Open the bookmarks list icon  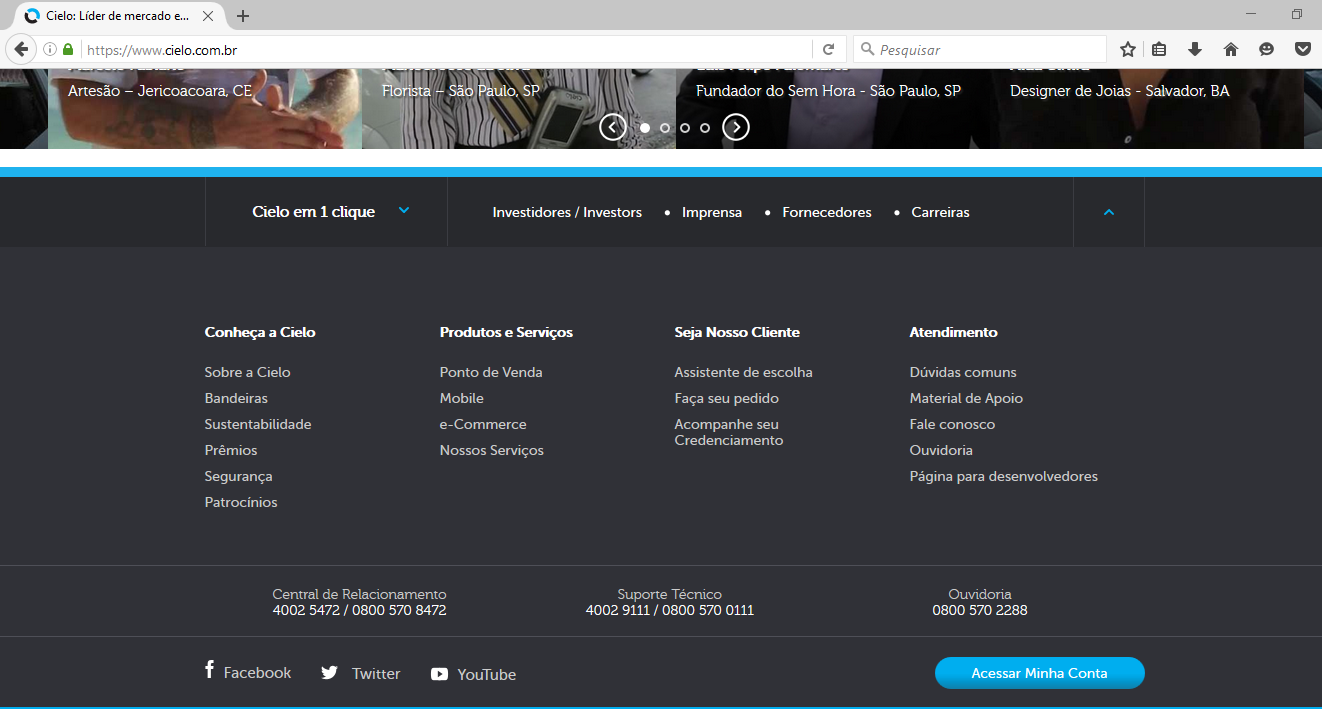(x=1160, y=49)
